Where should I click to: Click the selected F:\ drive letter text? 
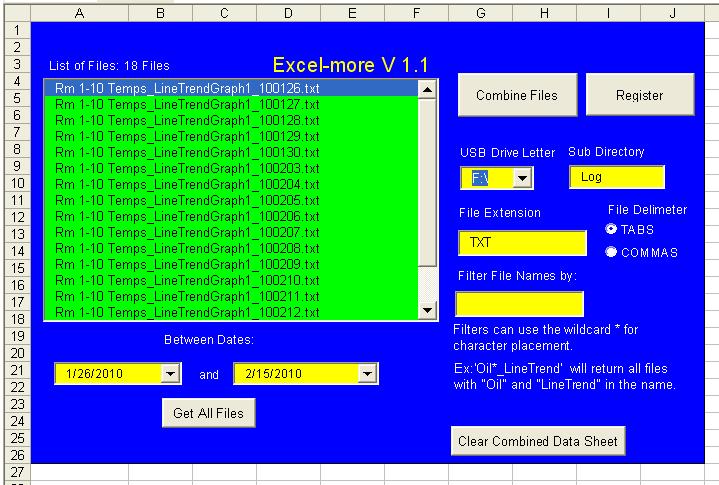tap(480, 178)
